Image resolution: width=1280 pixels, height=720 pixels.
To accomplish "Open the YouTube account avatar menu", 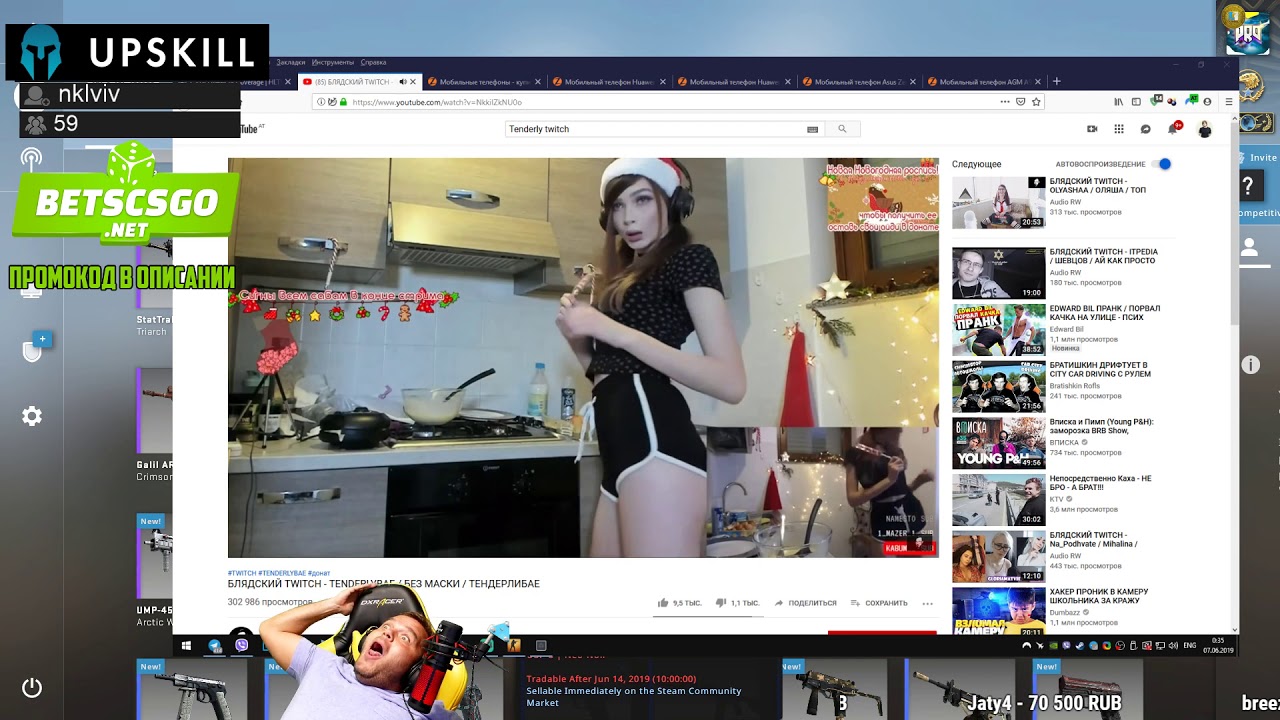I will tap(1205, 129).
